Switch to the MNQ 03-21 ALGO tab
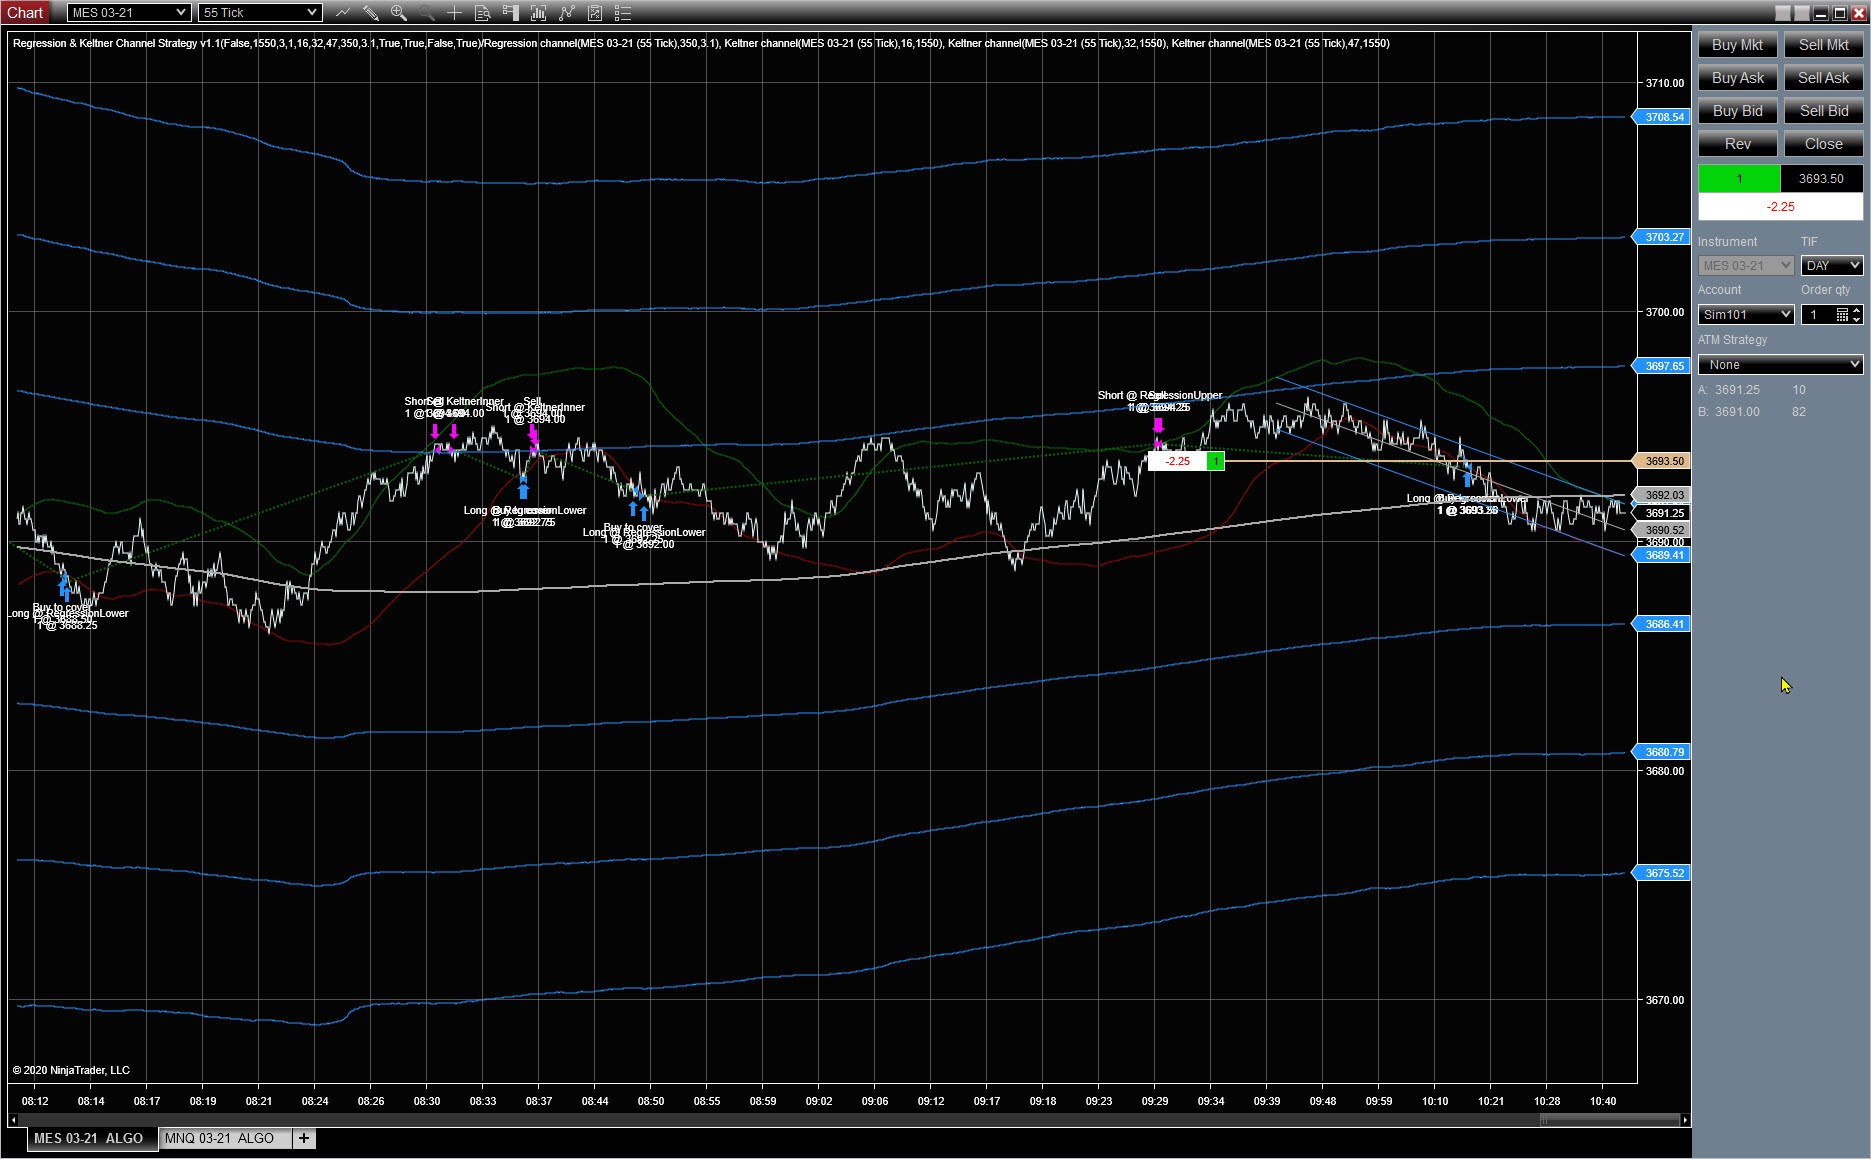The width and height of the screenshot is (1871, 1159). (219, 1138)
